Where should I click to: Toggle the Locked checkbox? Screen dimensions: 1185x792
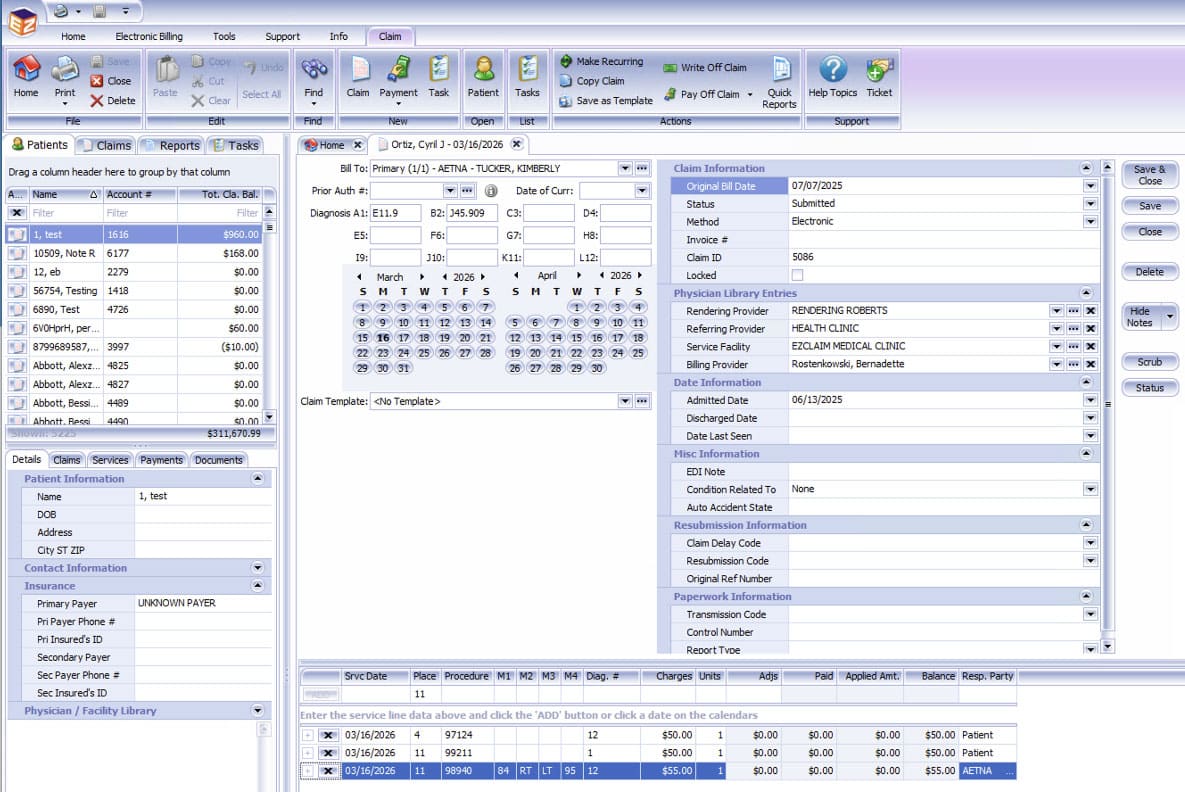(x=797, y=275)
